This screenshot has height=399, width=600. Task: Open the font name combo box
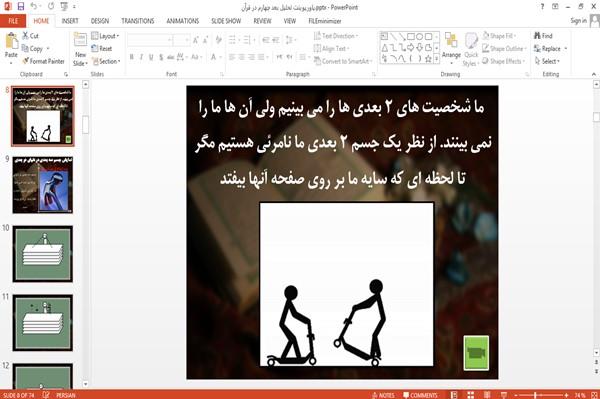click(150, 40)
